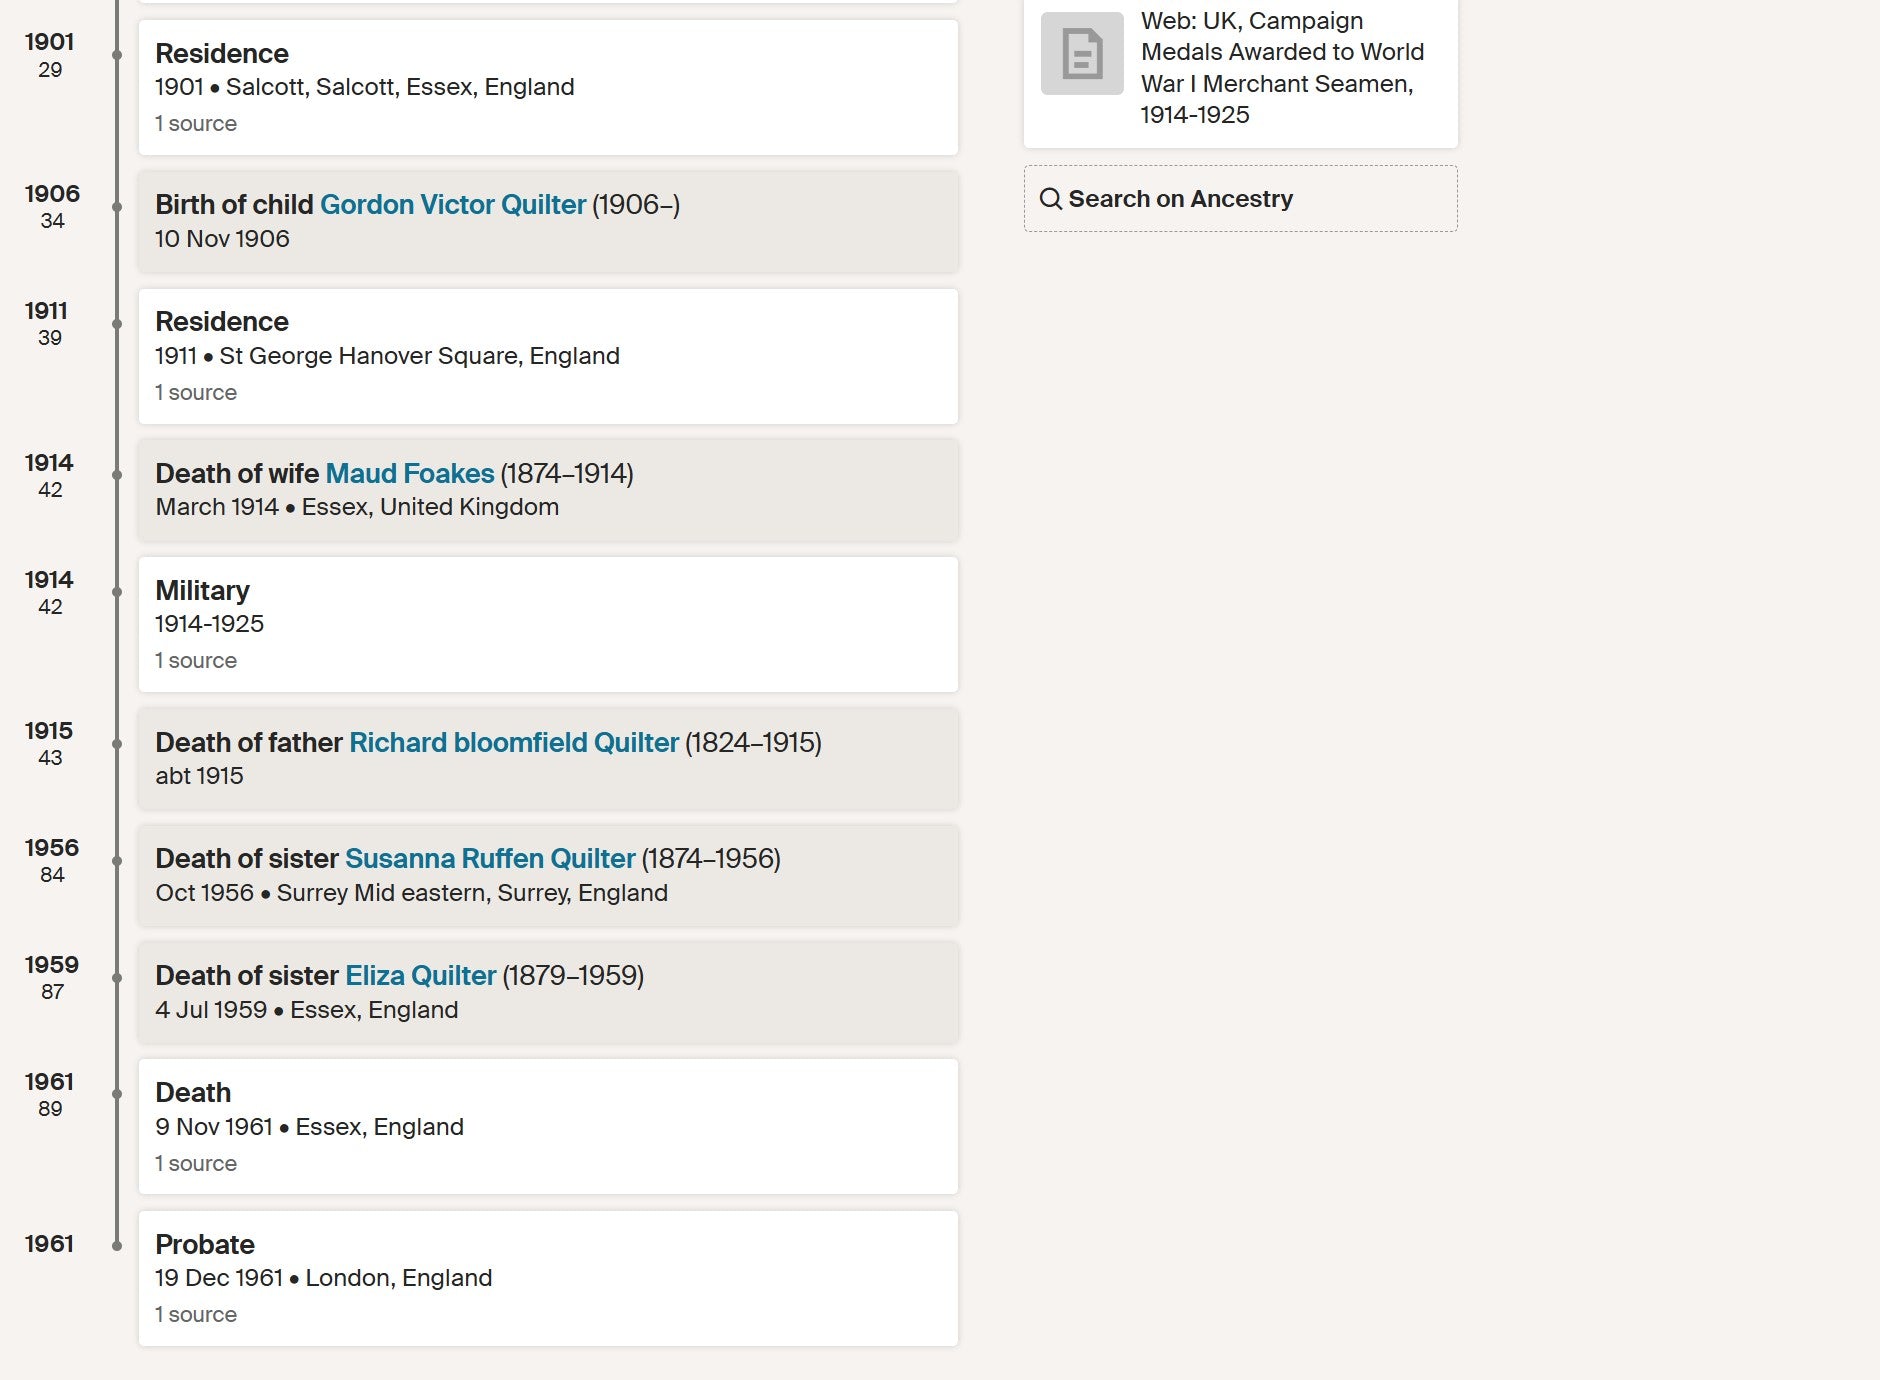Open the Campaign Medals Merchant Seamen record
1880x1380 pixels.
[x=1282, y=67]
